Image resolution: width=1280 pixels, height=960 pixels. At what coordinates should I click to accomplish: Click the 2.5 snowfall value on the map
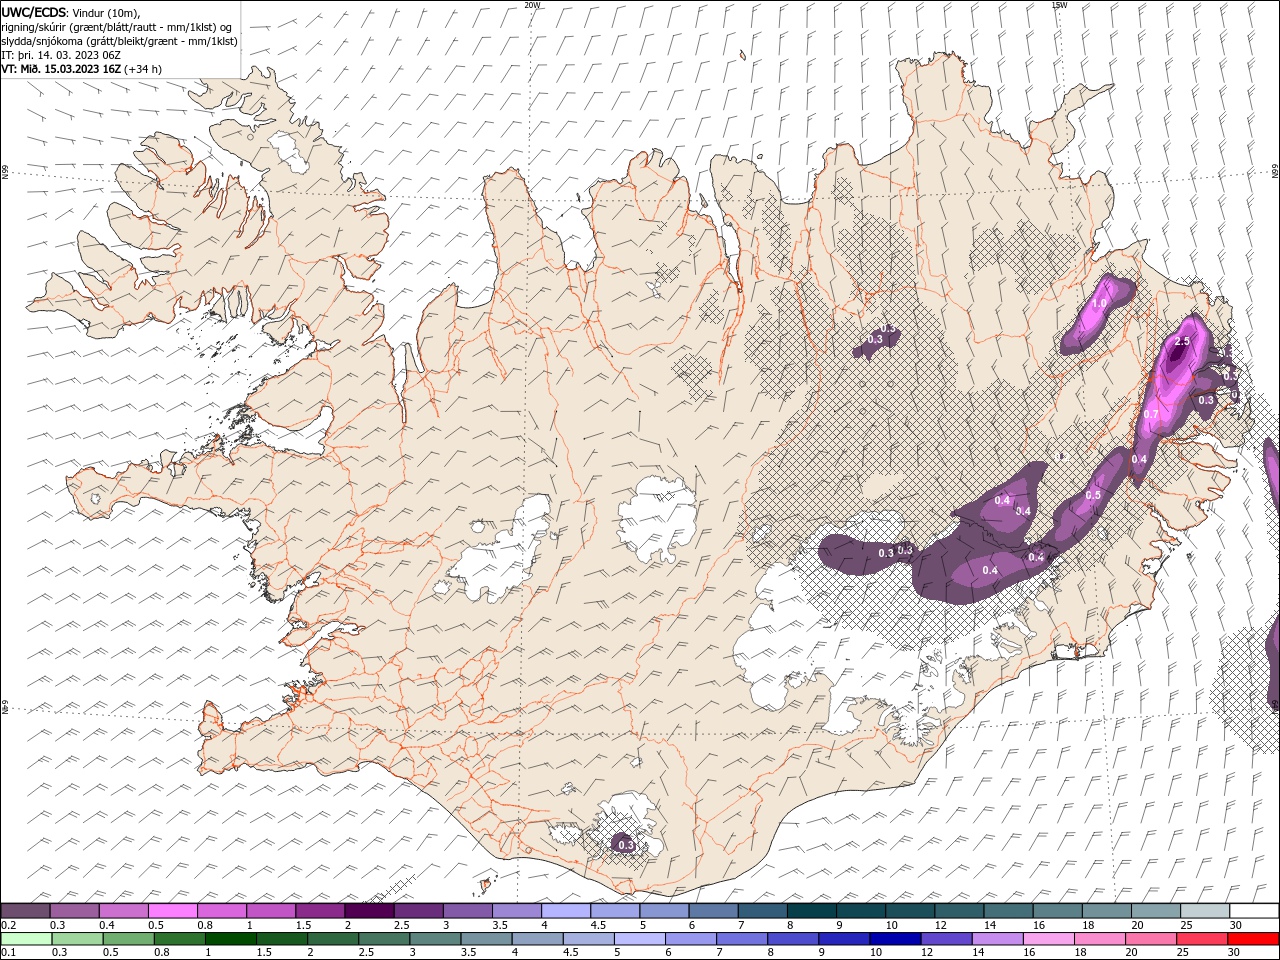tap(1182, 341)
